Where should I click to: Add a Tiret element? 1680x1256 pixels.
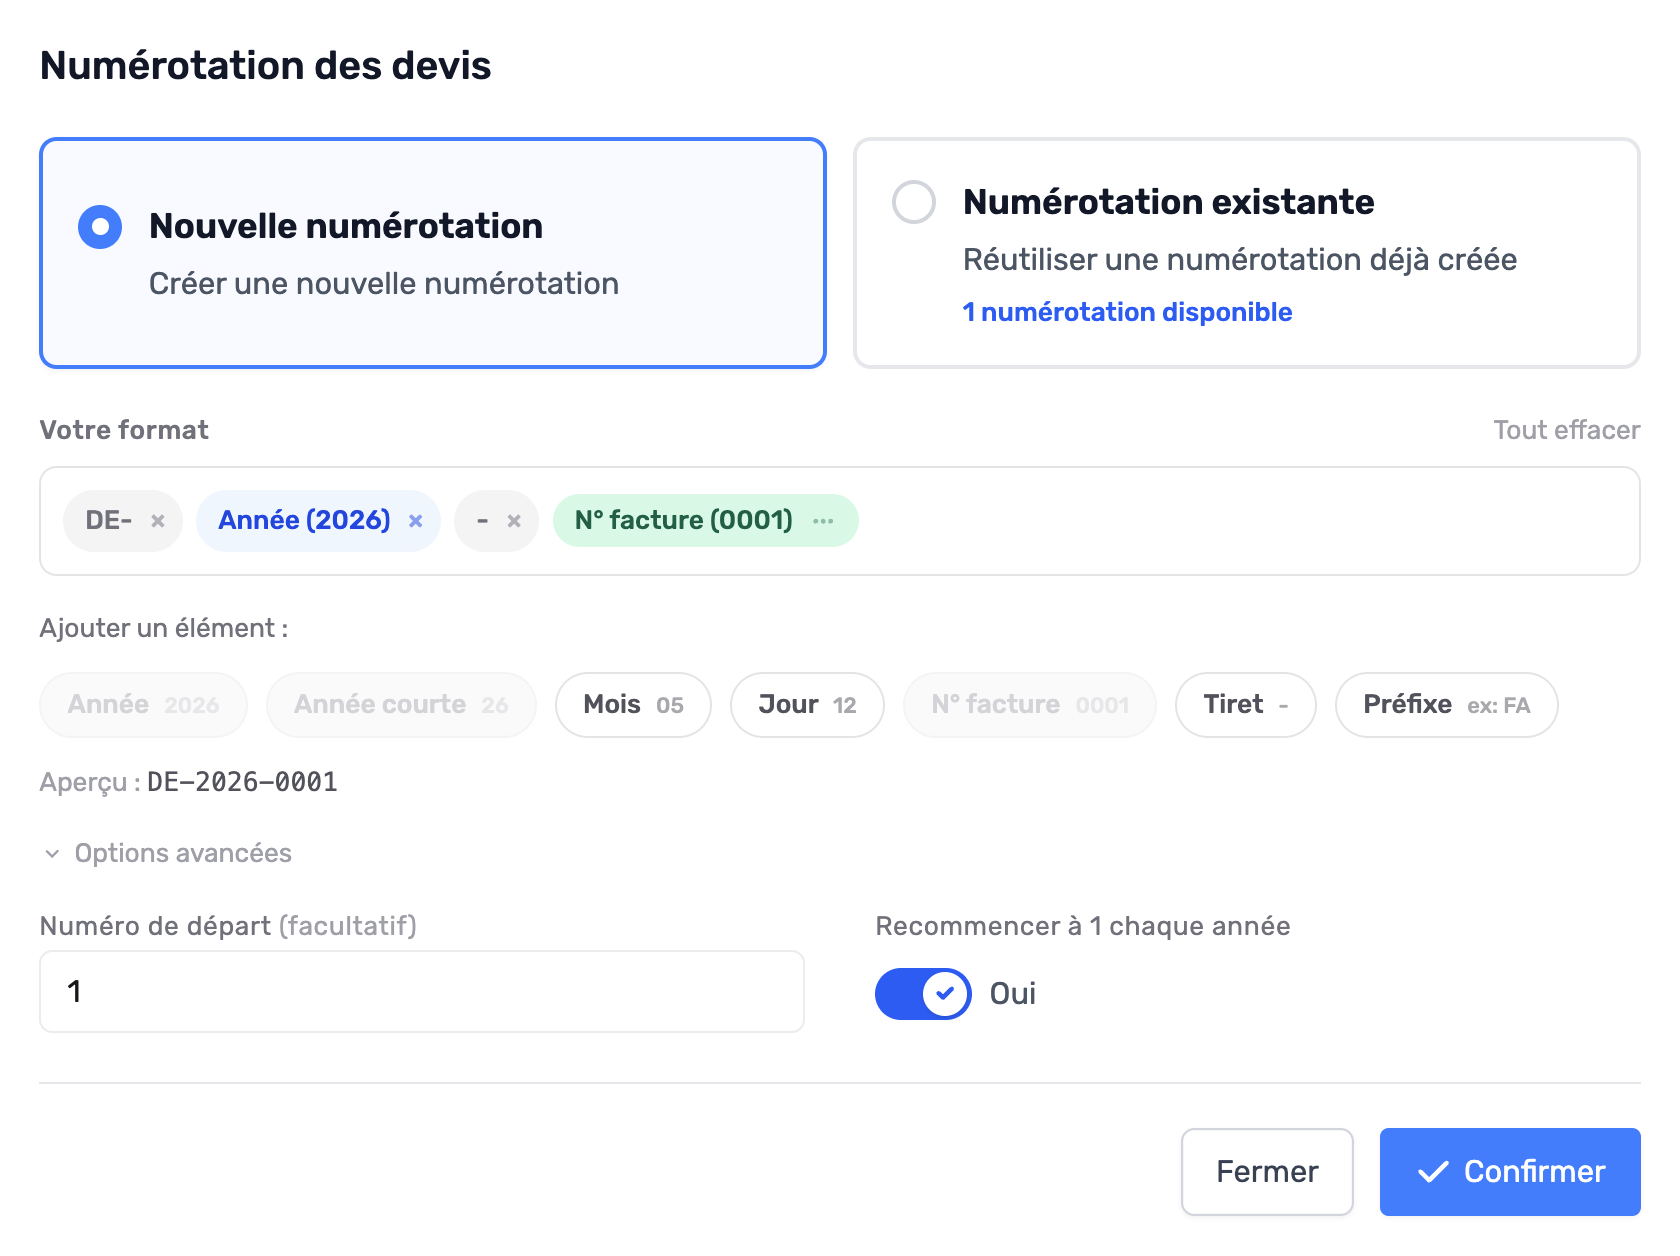tap(1245, 705)
